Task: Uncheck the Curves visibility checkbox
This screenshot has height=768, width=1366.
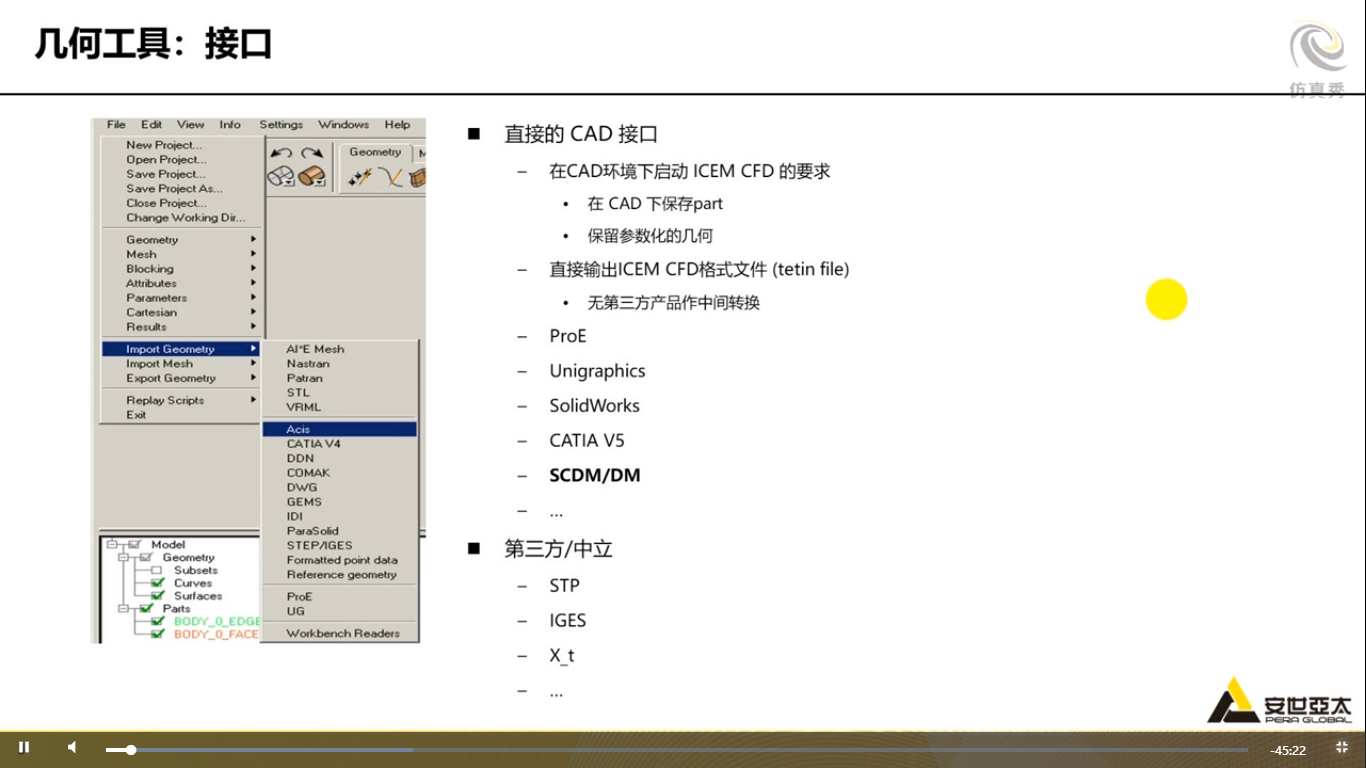Action: (156, 584)
